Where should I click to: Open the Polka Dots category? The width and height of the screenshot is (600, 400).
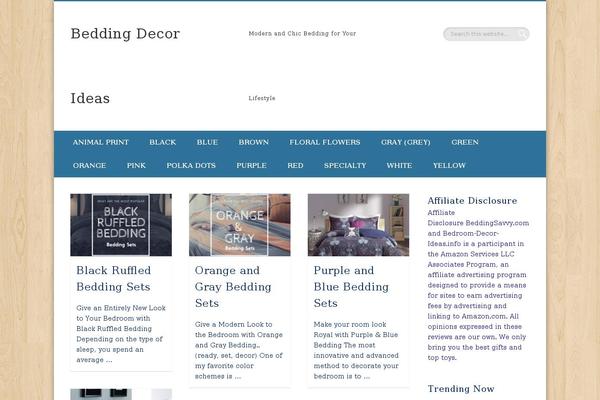pos(191,165)
